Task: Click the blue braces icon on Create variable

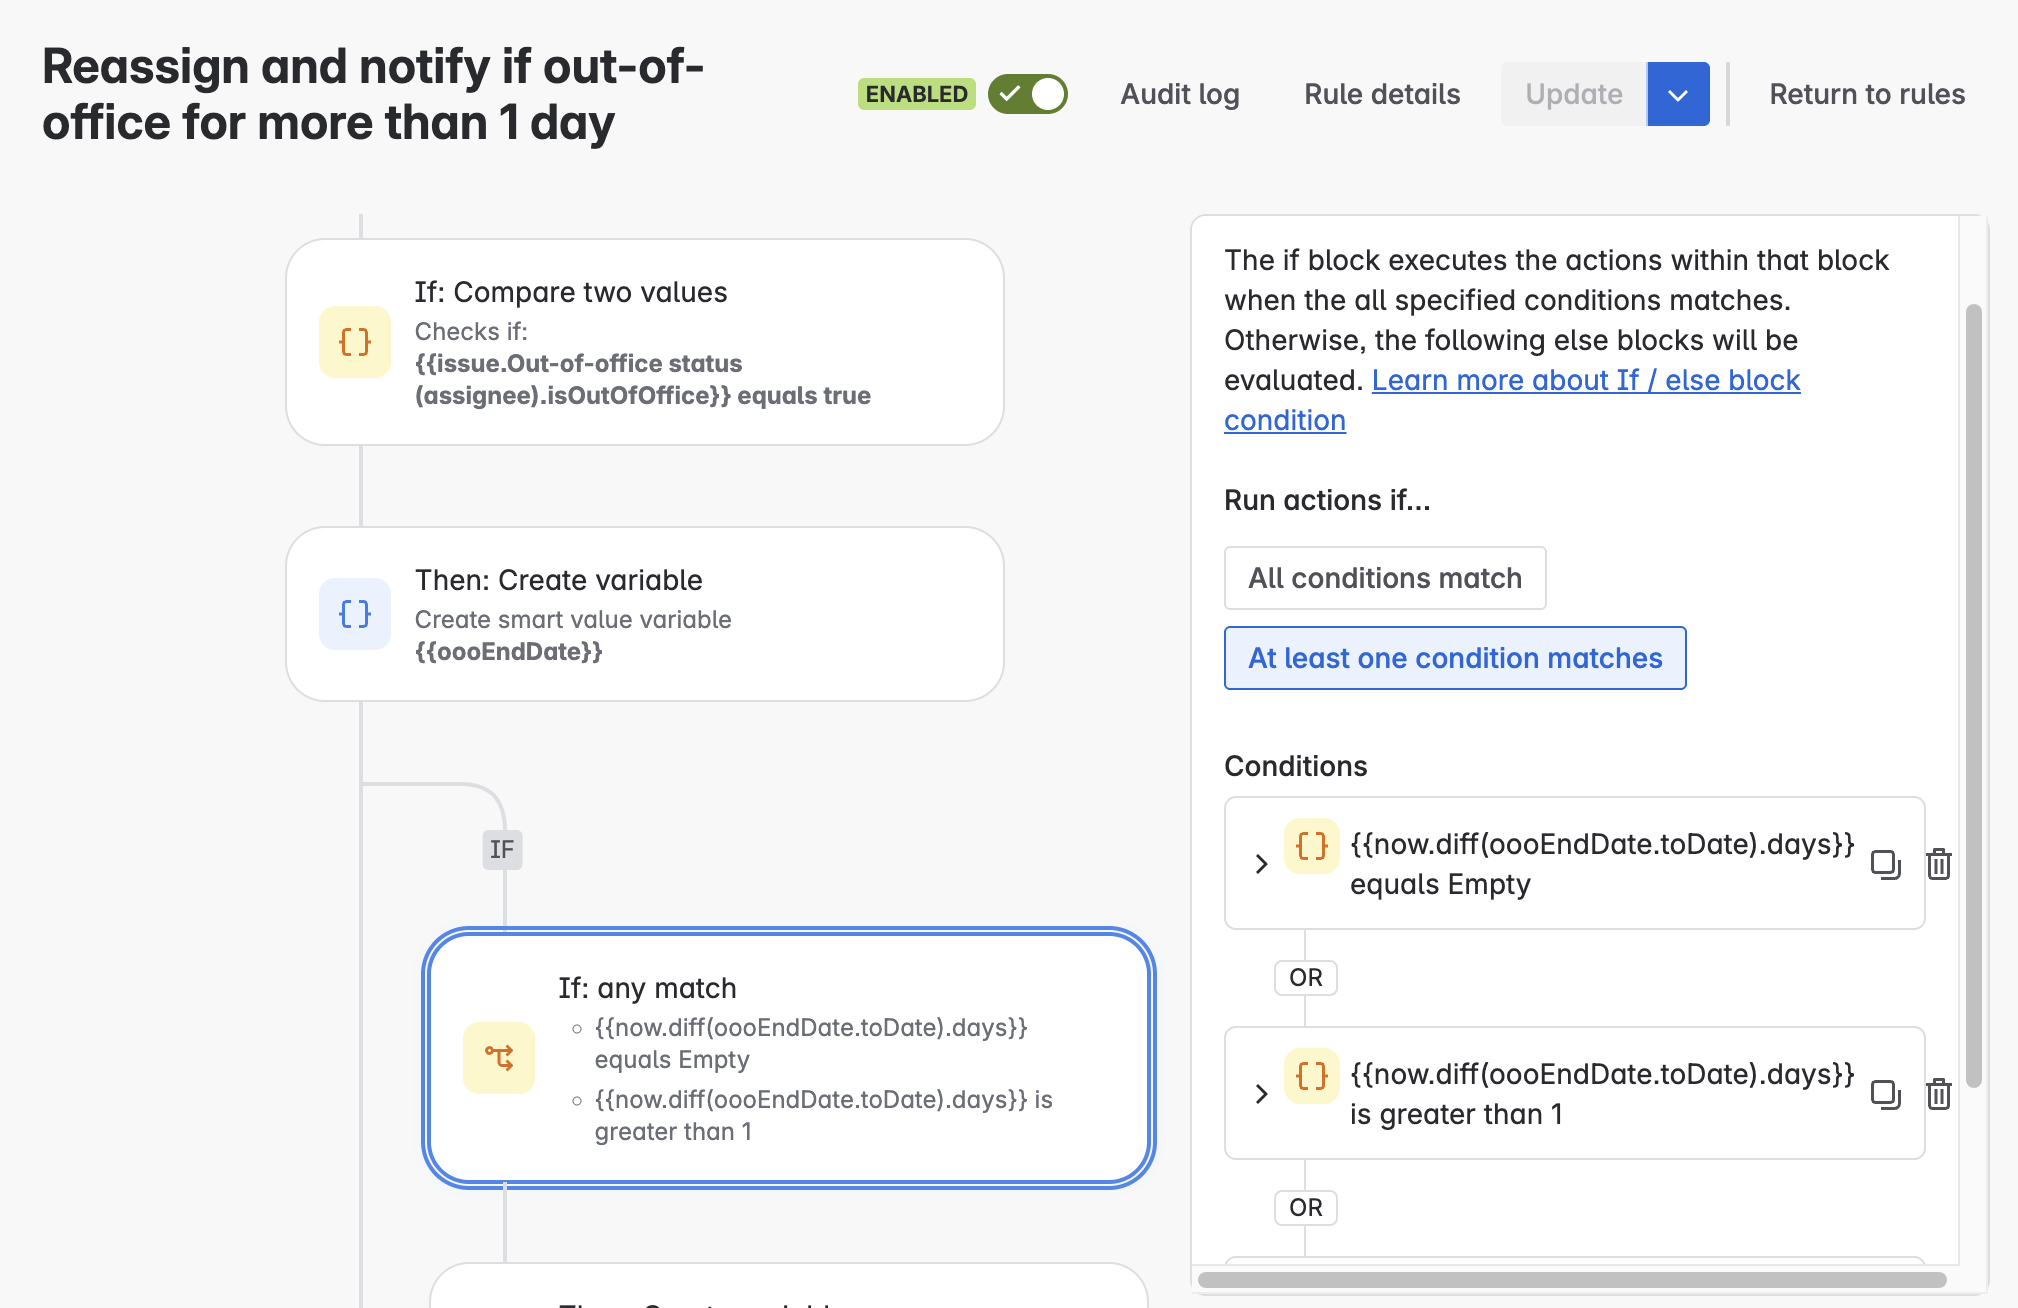Action: tap(354, 614)
